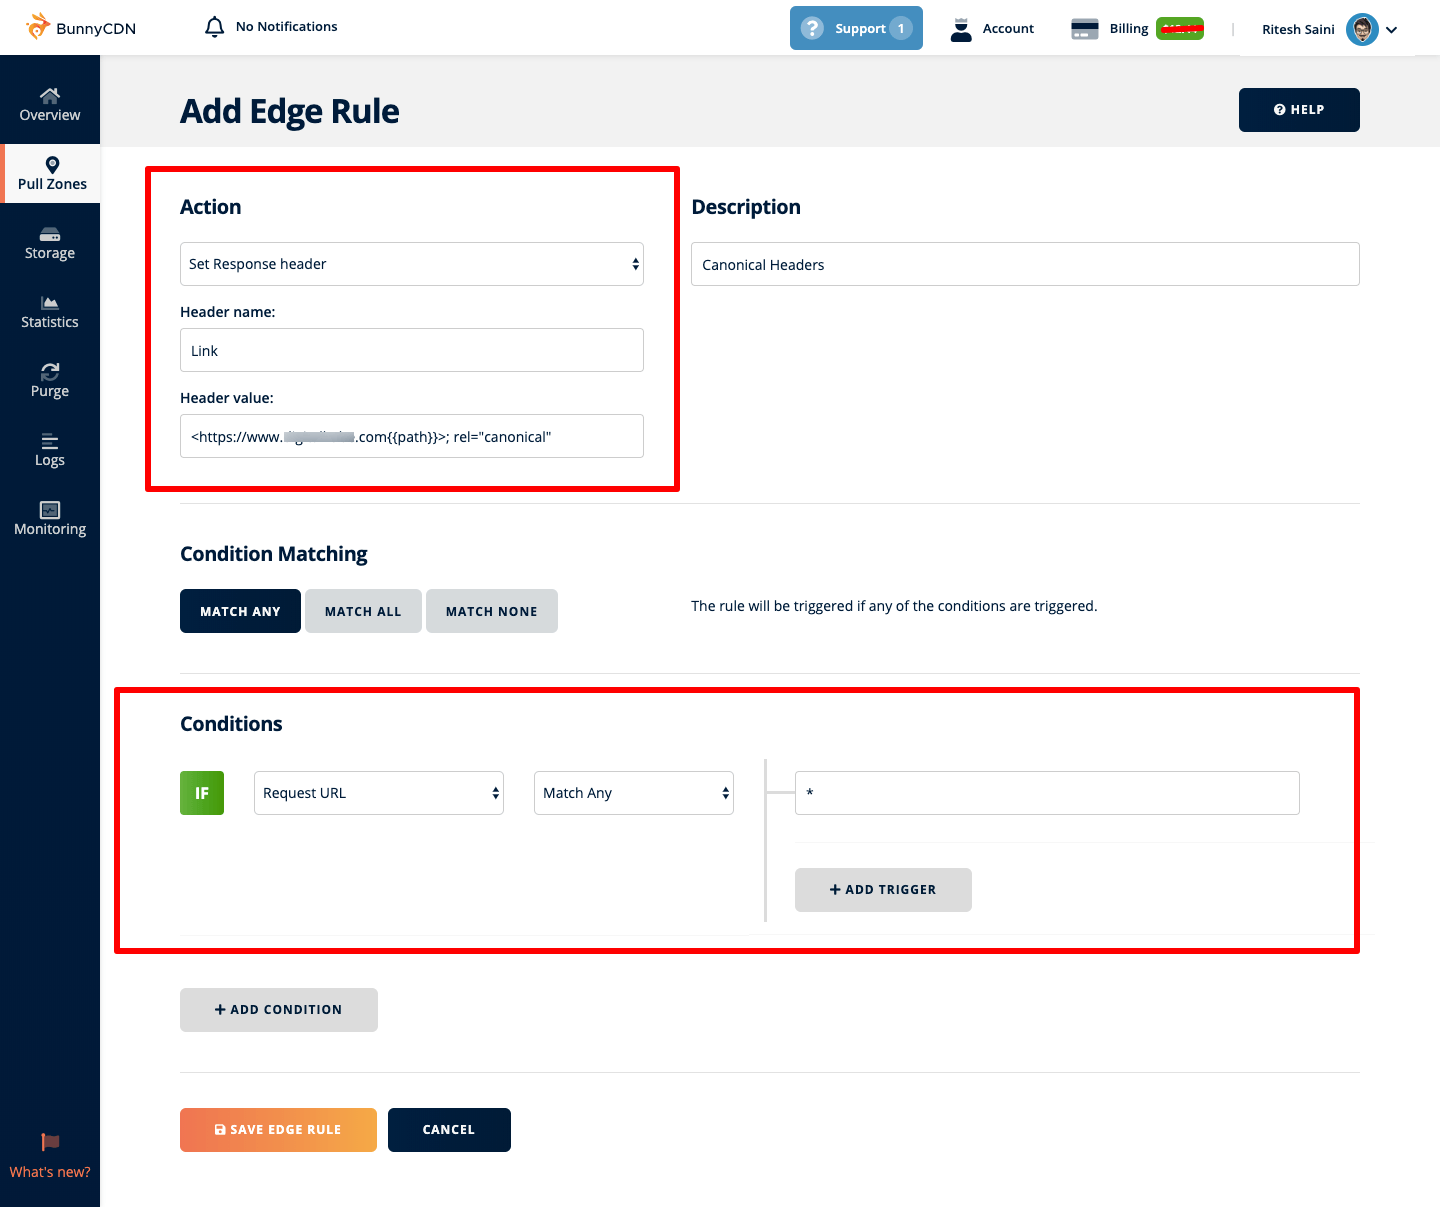Open the Storage section
The width and height of the screenshot is (1440, 1207).
[x=49, y=242]
